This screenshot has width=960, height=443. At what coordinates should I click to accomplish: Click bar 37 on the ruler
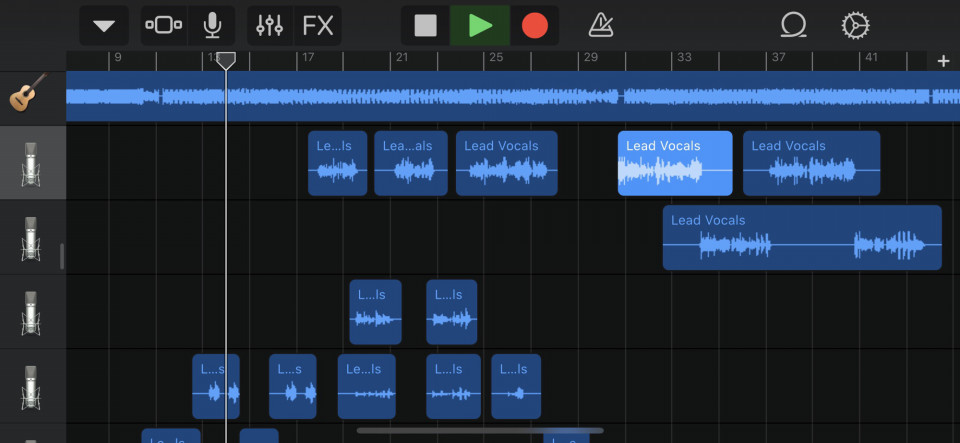tap(778, 58)
